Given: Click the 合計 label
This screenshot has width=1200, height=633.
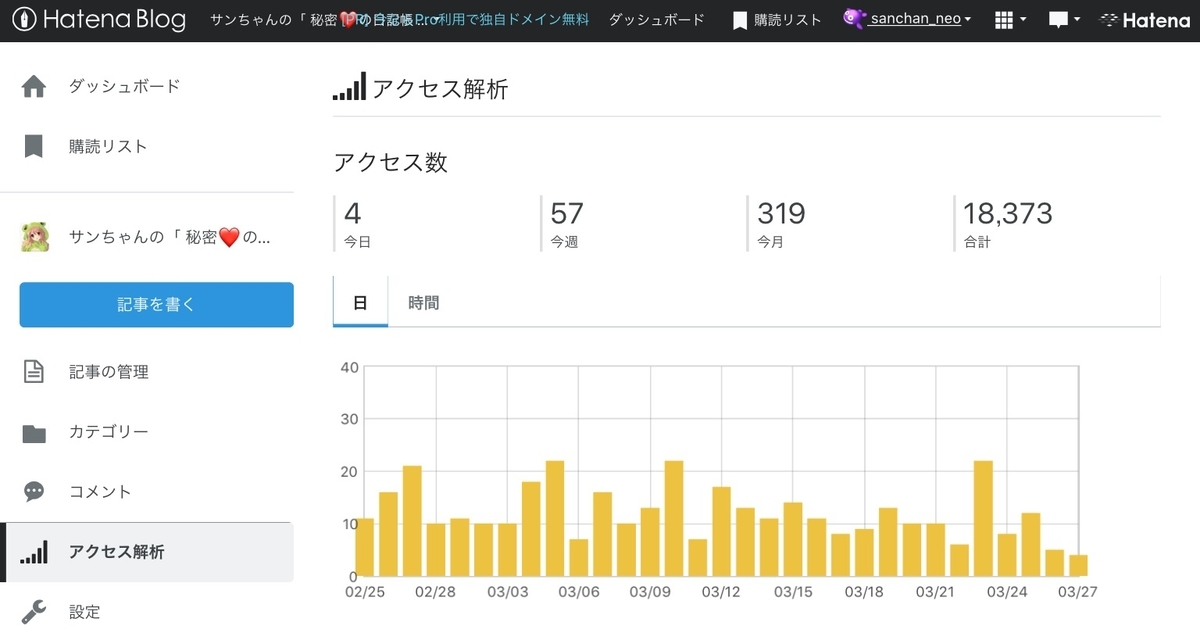Looking at the screenshot, I should [x=977, y=242].
